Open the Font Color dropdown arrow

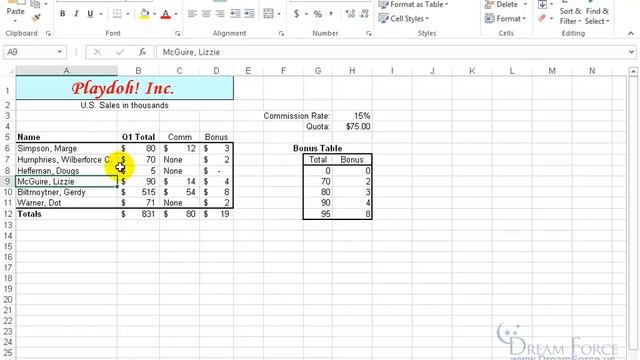176,14
